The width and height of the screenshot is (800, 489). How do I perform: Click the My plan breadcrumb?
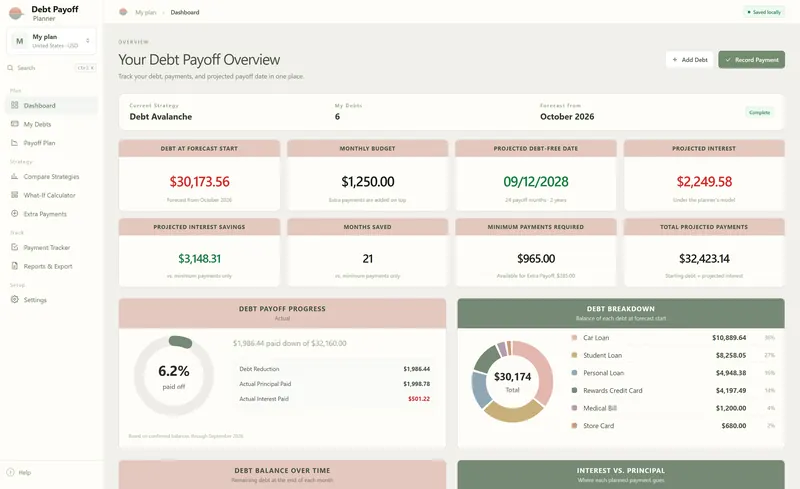(x=145, y=12)
